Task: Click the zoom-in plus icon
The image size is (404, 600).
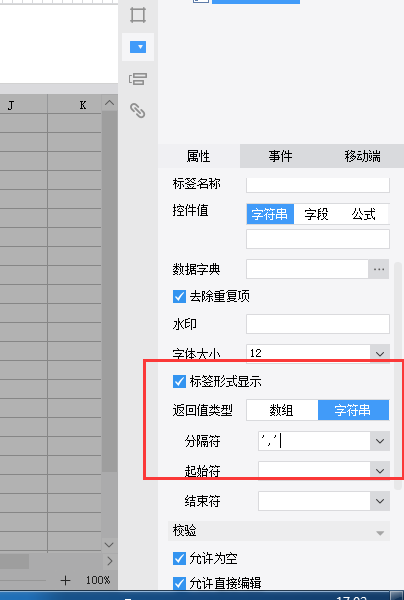Action: (65, 580)
